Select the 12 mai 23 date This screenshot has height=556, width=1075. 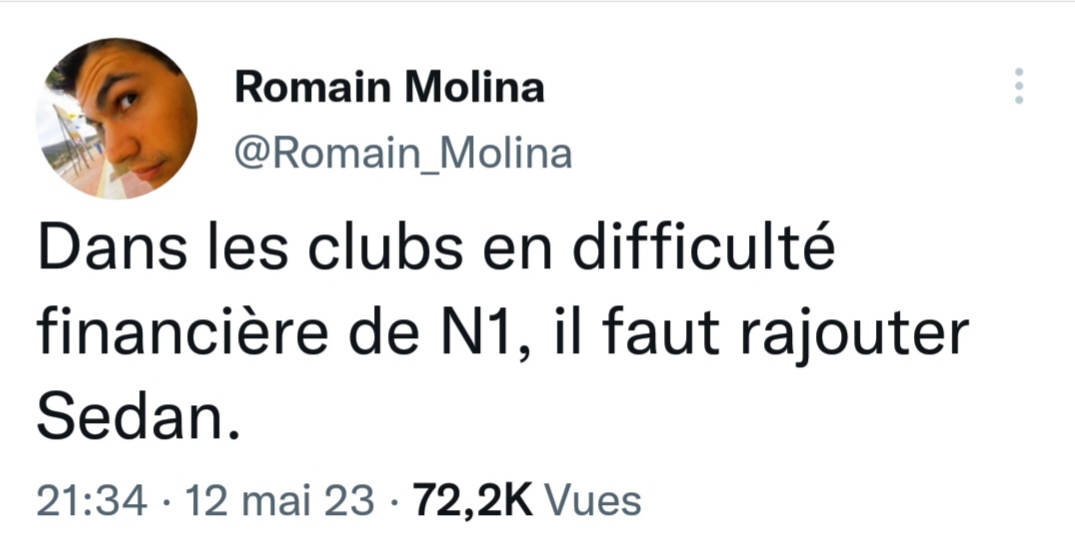pyautogui.click(x=280, y=501)
